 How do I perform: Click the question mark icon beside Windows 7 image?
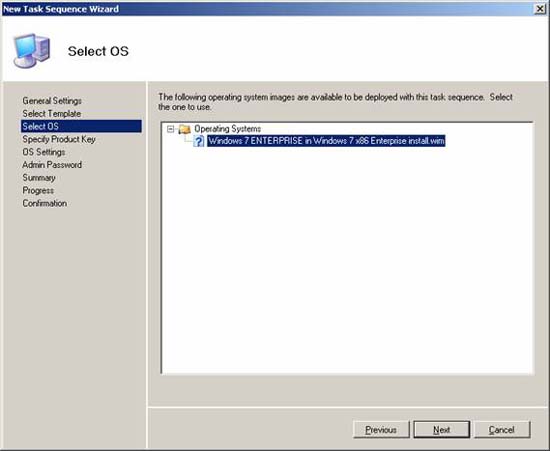199,141
